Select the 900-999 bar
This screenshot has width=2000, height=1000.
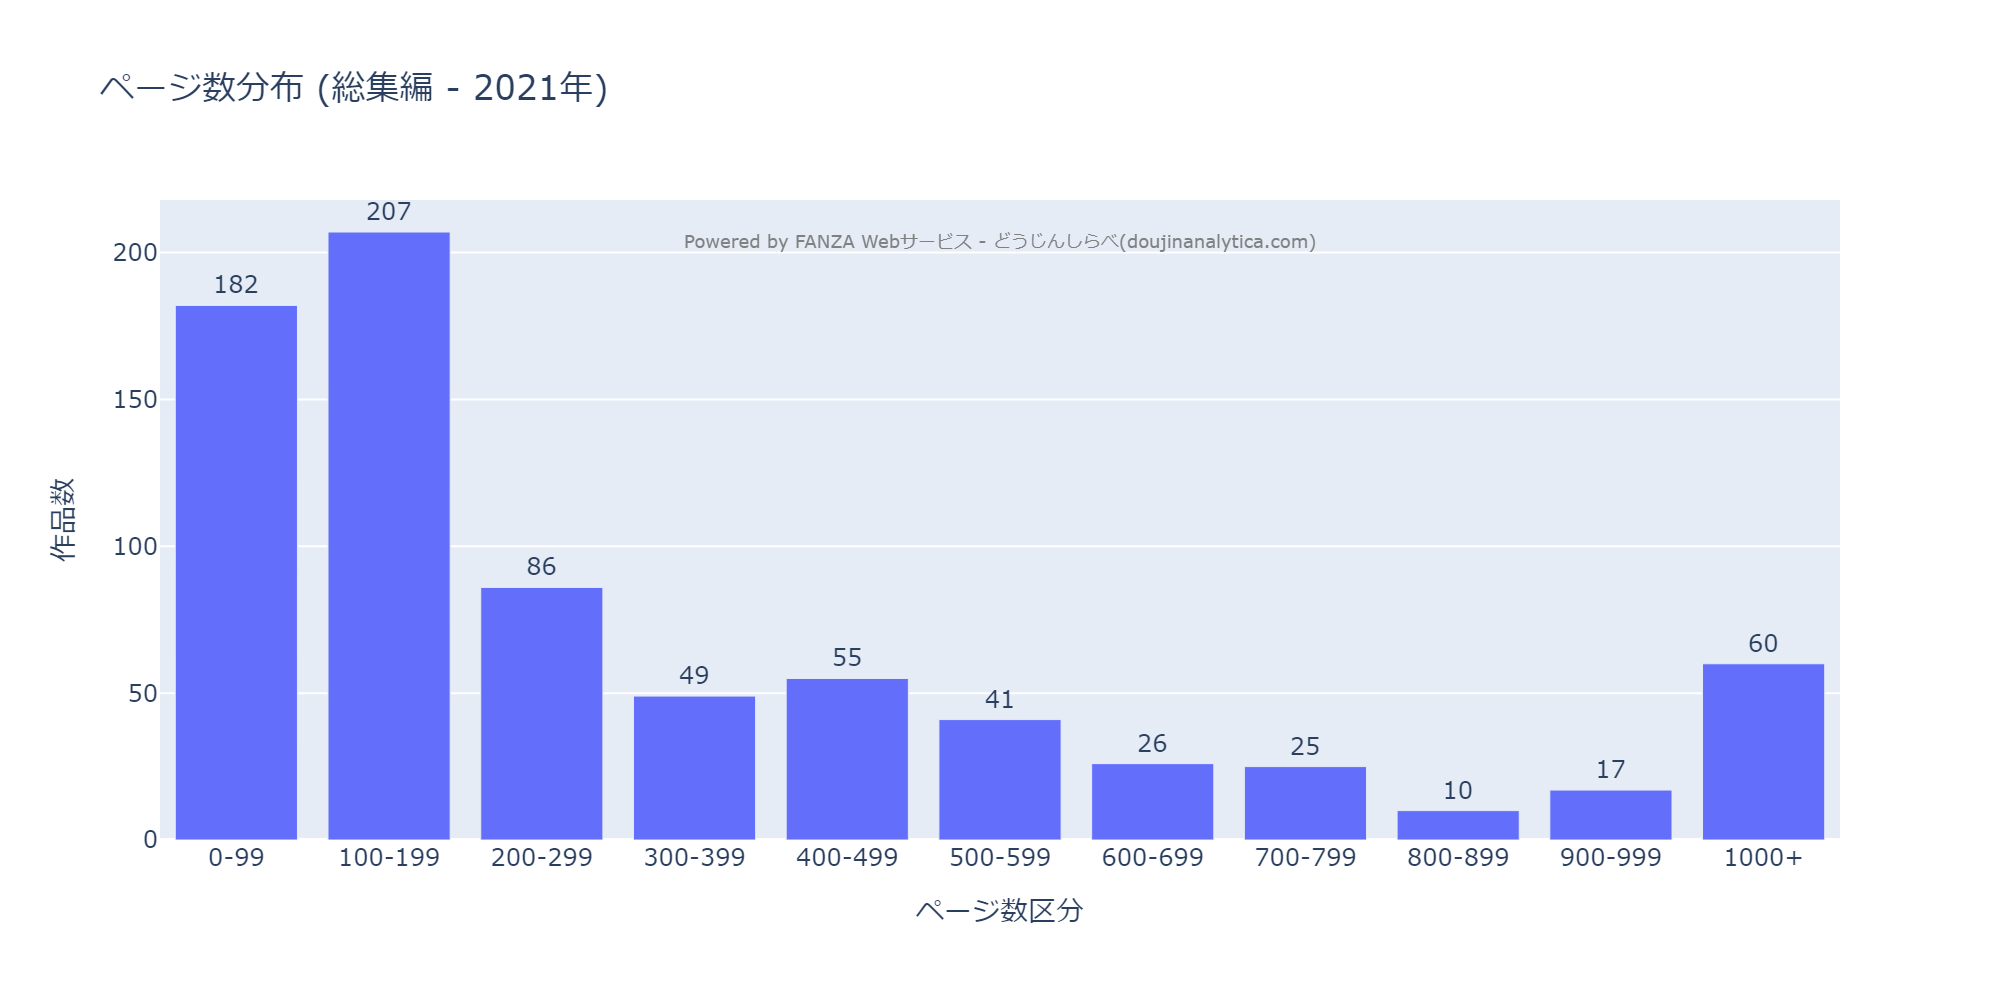click(1610, 815)
